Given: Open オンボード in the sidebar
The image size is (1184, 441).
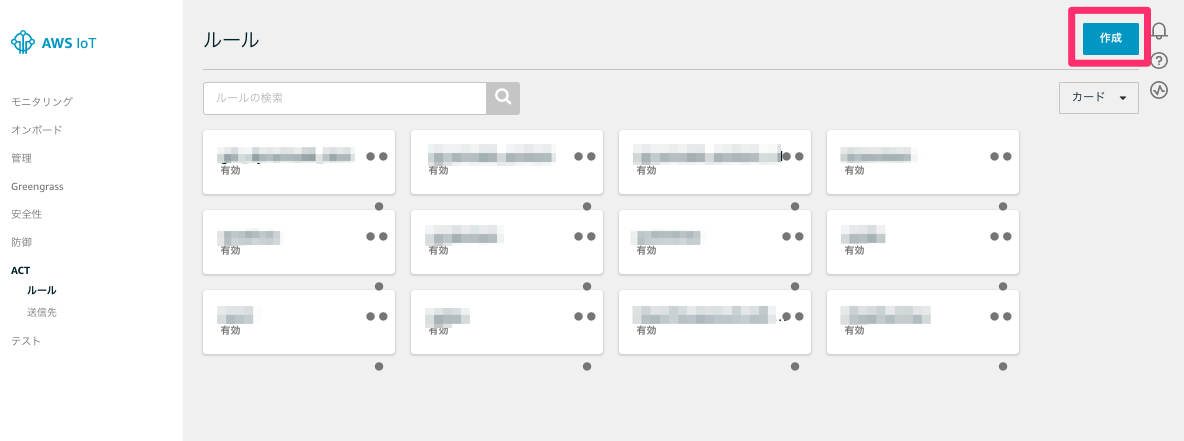Looking at the screenshot, I should point(37,130).
